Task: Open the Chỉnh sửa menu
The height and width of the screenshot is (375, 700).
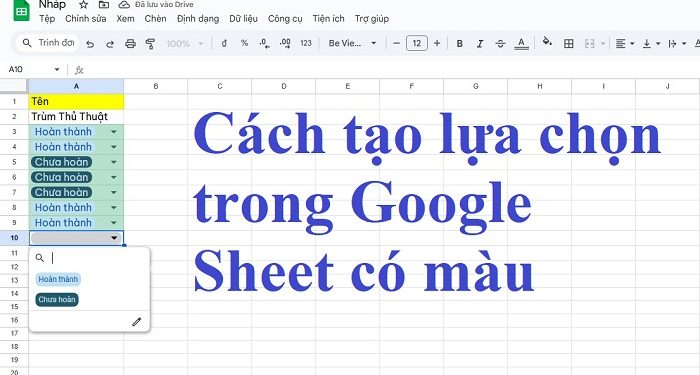Action: pyautogui.click(x=86, y=19)
